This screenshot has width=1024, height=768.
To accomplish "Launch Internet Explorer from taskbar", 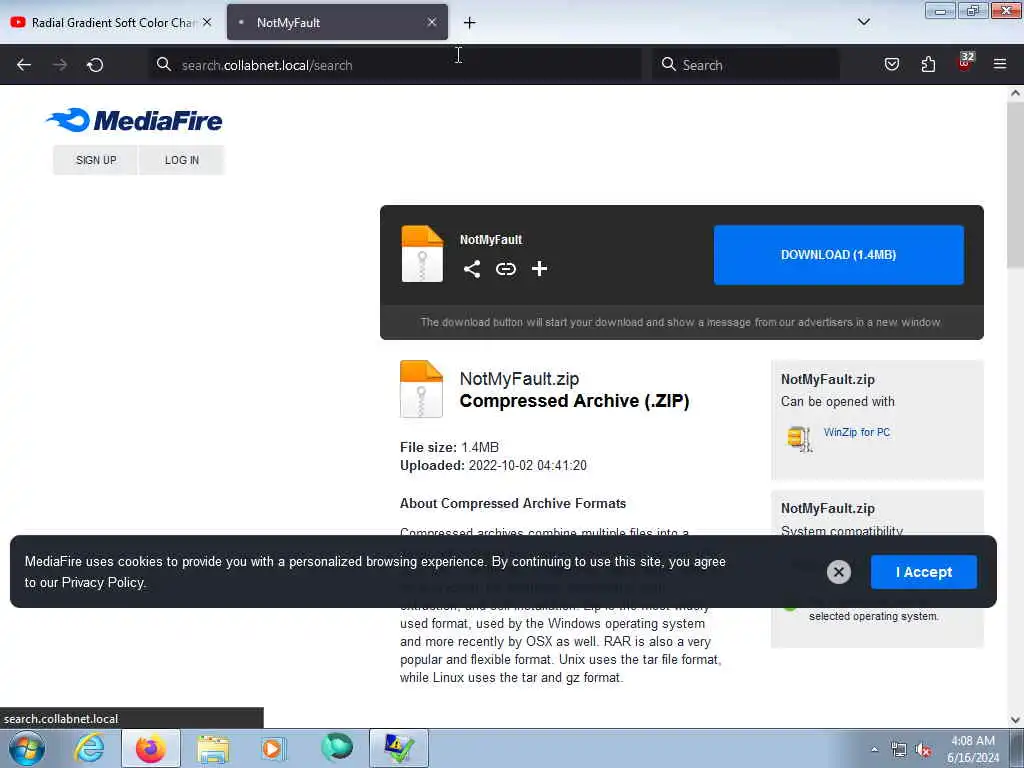I will (88, 748).
